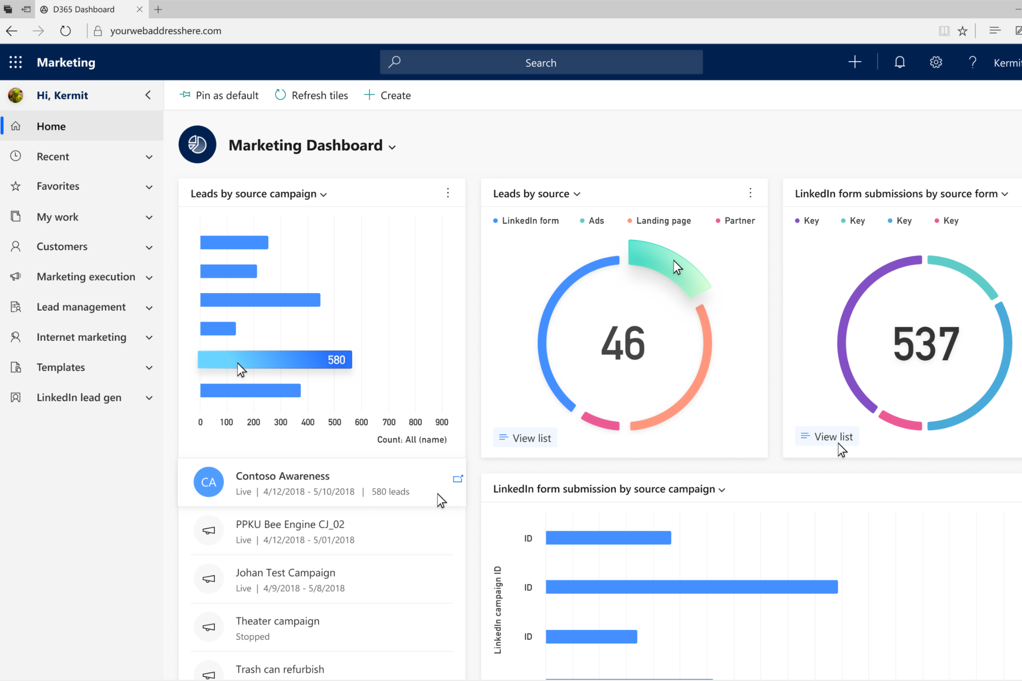The width and height of the screenshot is (1022, 681).
Task: Click Kermit's avatar picture in sidebar
Action: pos(16,95)
